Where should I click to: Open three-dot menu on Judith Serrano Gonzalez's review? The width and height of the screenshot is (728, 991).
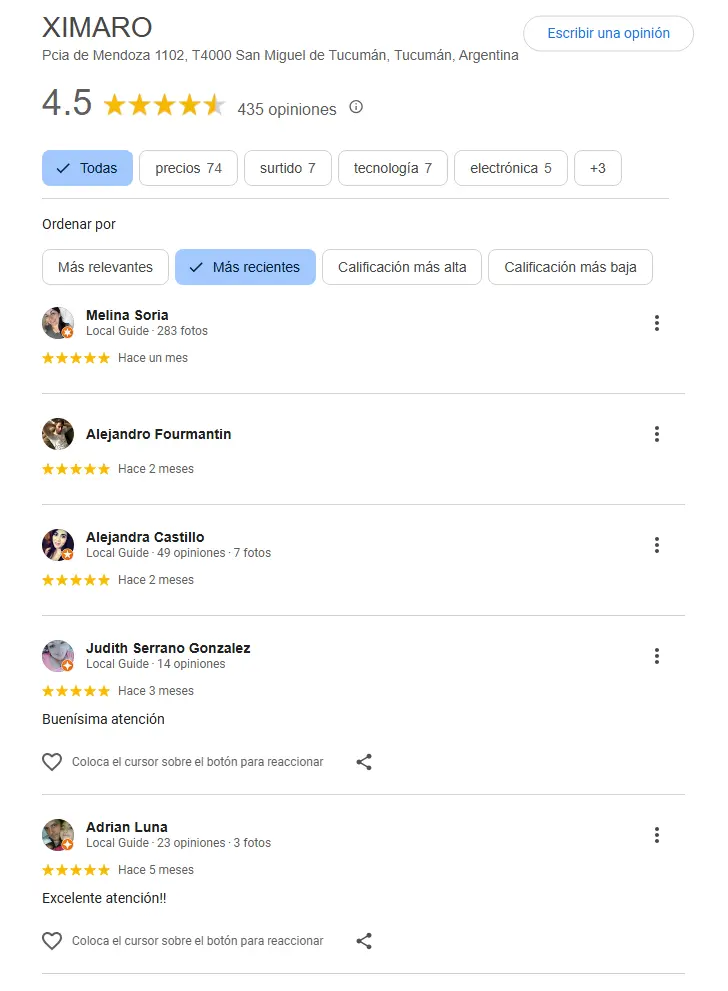(x=657, y=656)
